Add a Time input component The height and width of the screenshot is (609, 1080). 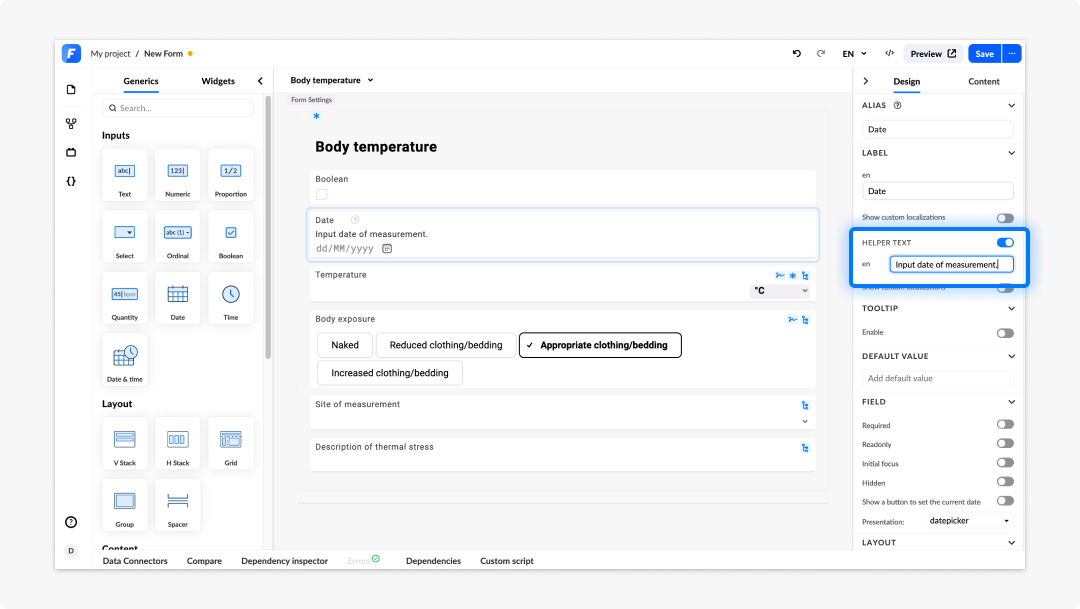coord(231,298)
